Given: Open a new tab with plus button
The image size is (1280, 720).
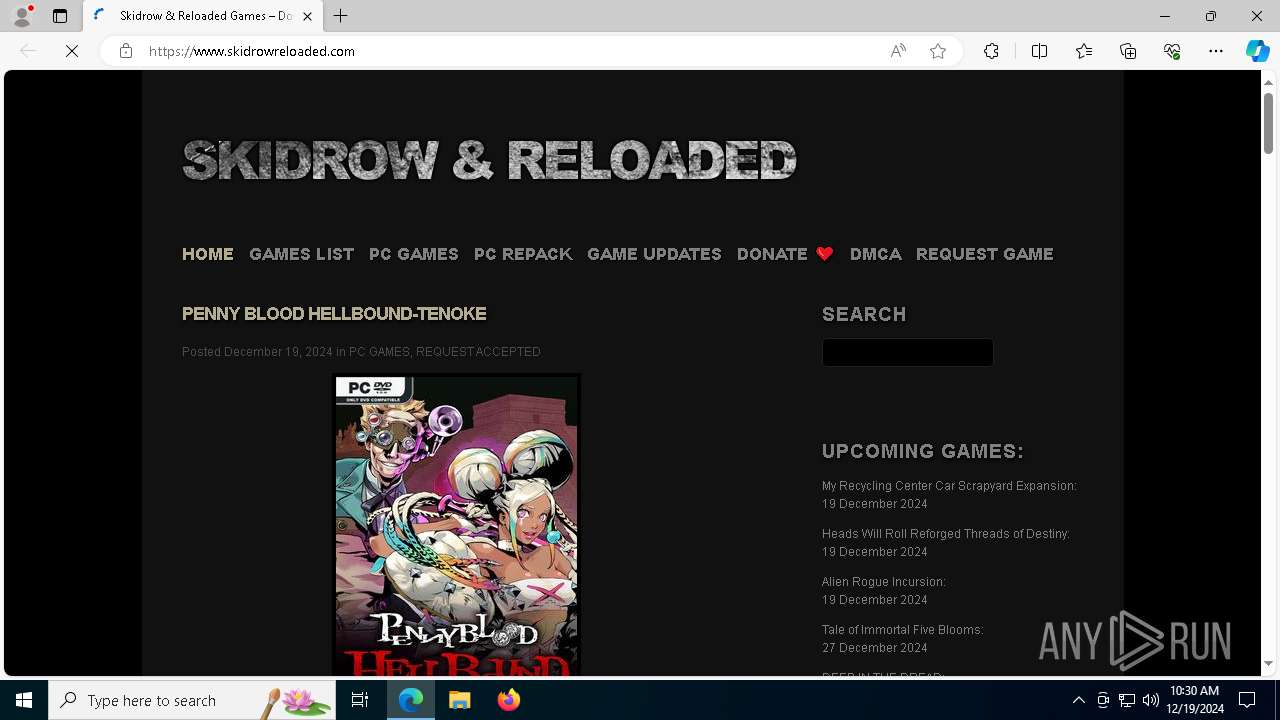Looking at the screenshot, I should 341,16.
